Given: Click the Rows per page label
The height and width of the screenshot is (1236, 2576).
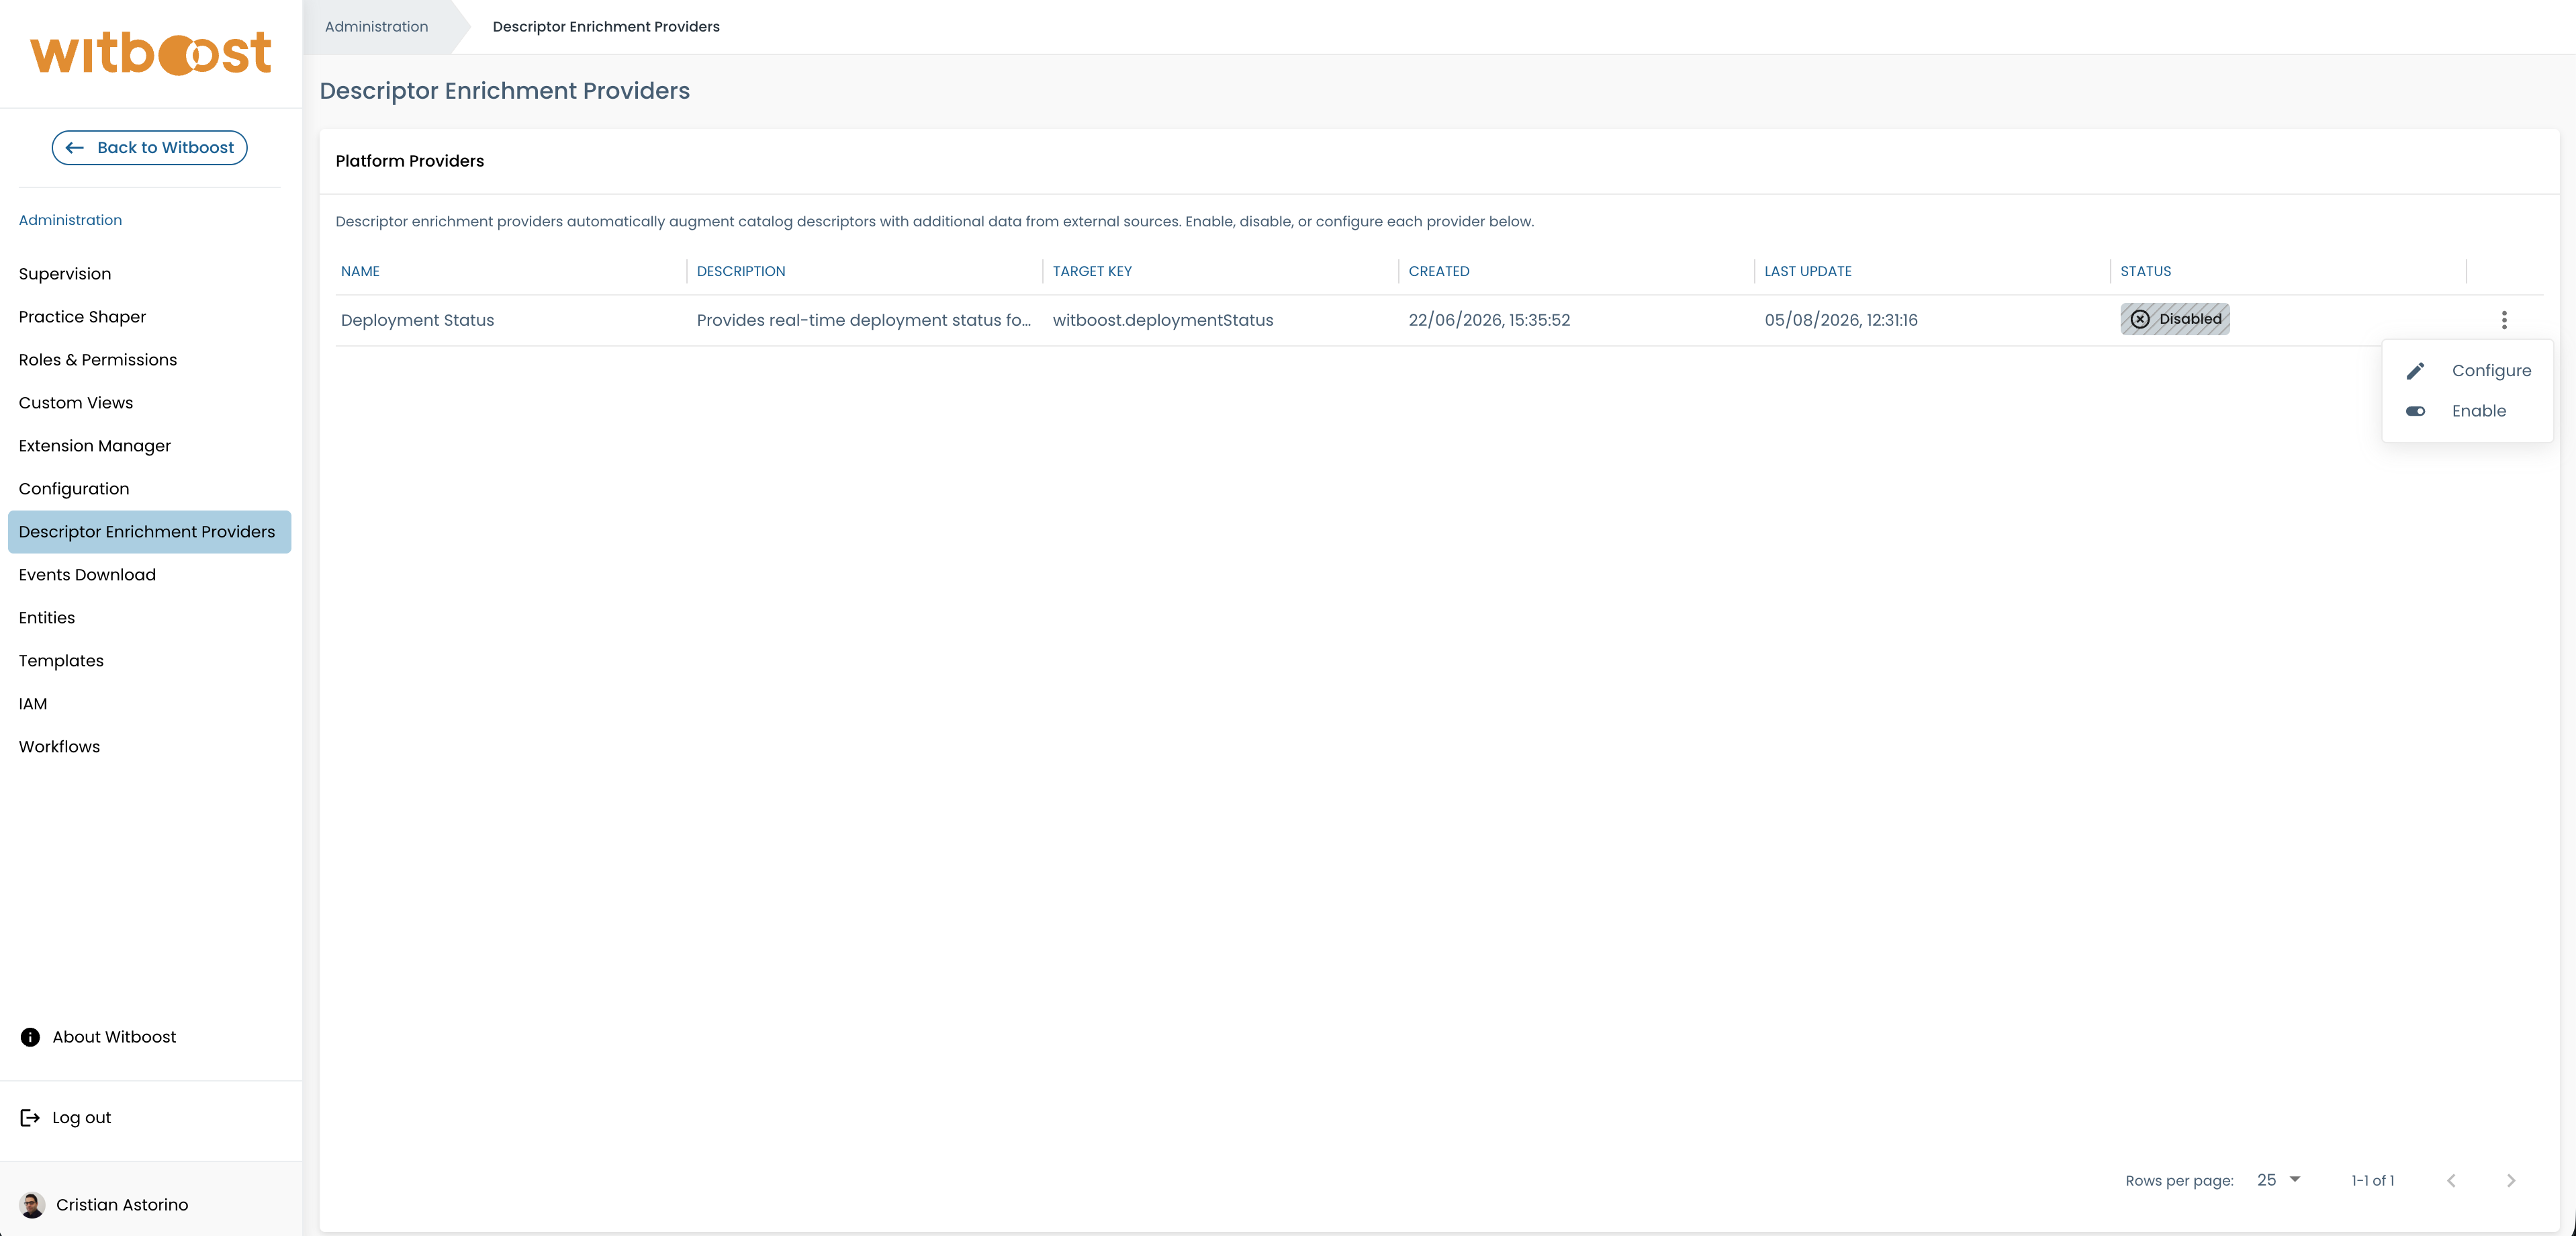Looking at the screenshot, I should click(2179, 1181).
